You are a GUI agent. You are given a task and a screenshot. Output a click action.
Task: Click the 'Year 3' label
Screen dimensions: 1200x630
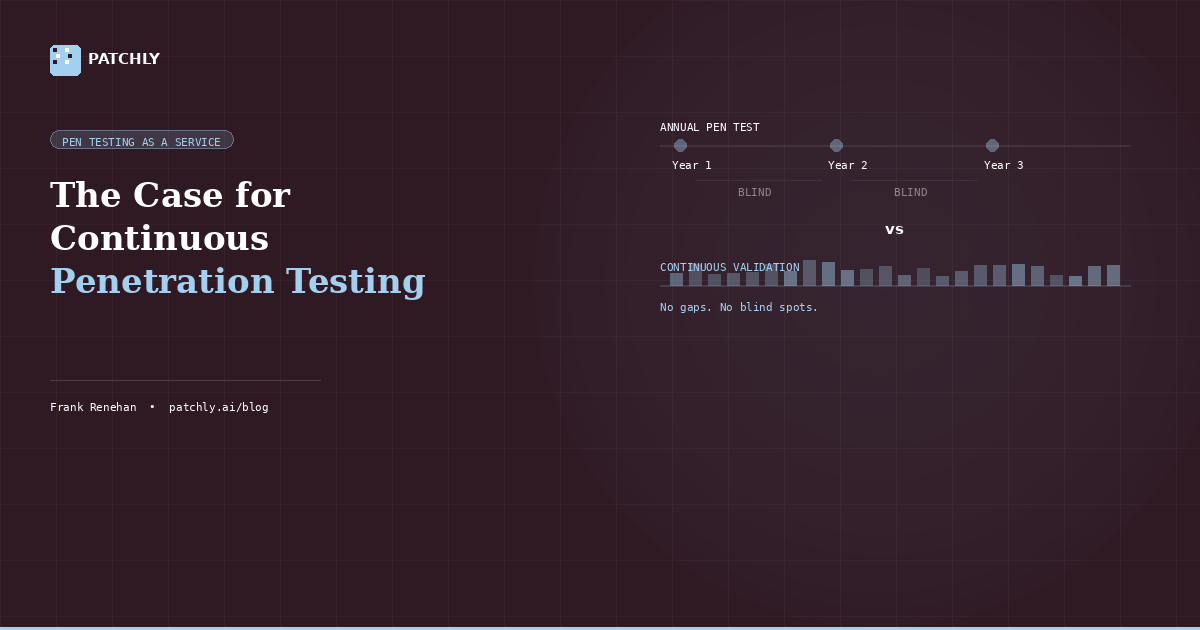coord(1004,165)
